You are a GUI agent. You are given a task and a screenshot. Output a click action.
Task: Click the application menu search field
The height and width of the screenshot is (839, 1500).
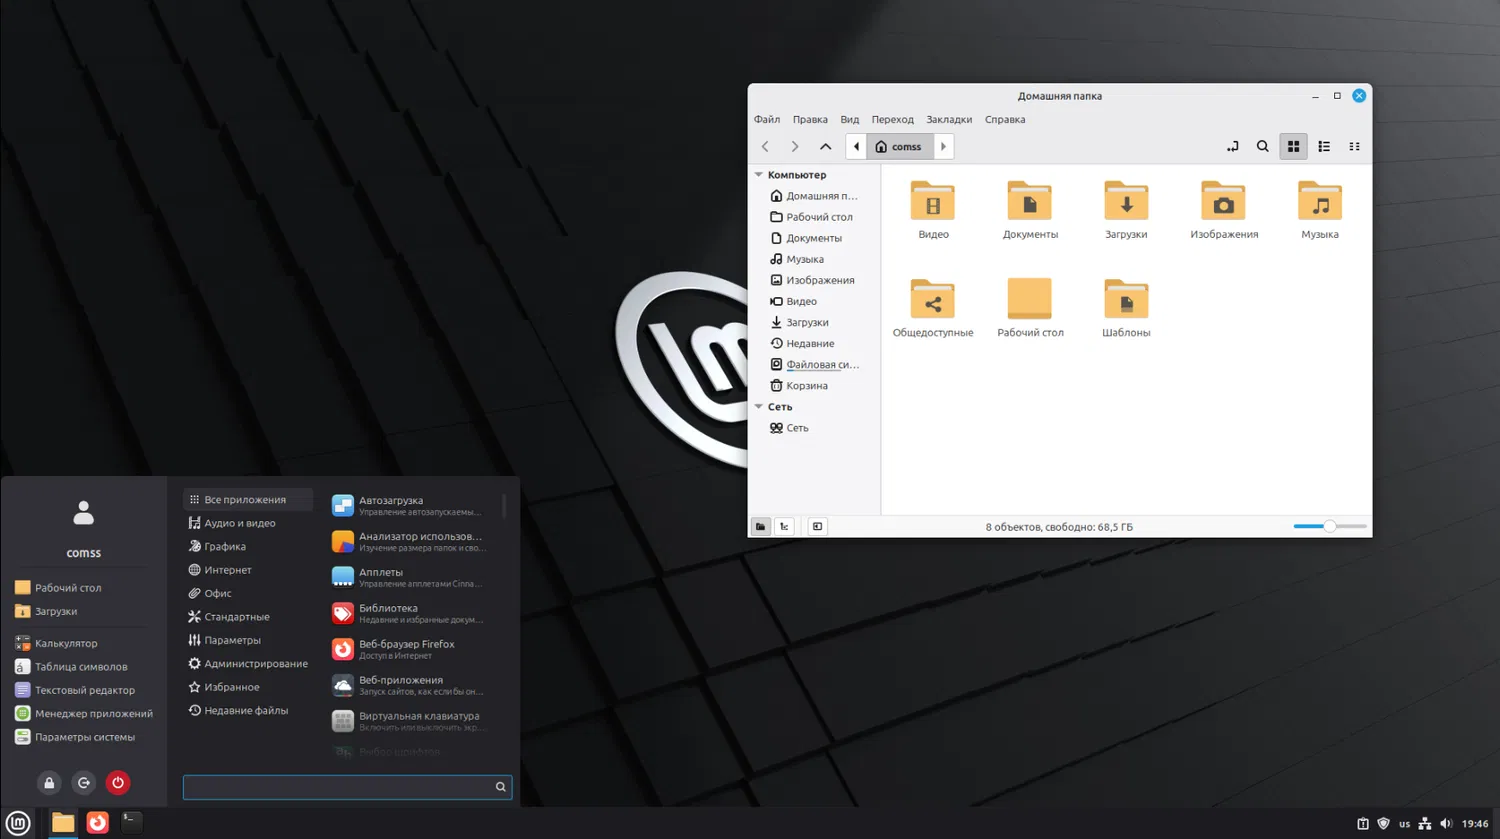point(347,787)
